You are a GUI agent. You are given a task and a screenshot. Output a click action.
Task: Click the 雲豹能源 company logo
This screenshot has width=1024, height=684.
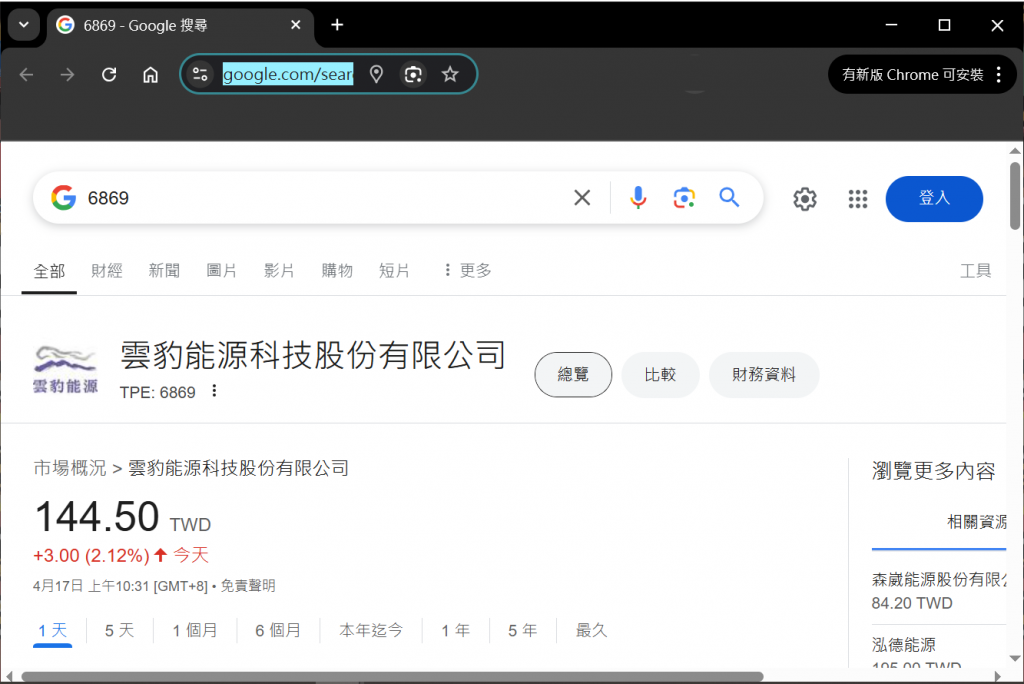(x=65, y=370)
